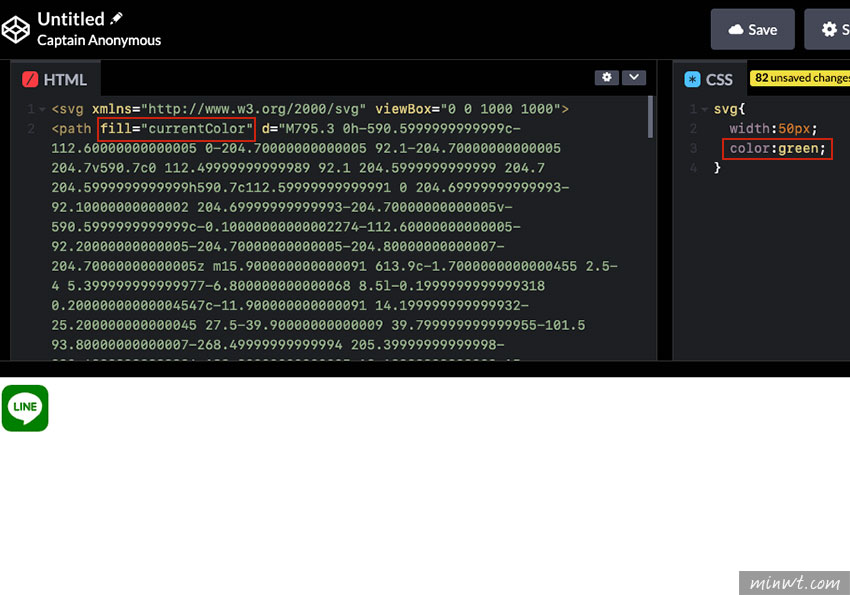Save the pen with Save button

(x=752, y=29)
